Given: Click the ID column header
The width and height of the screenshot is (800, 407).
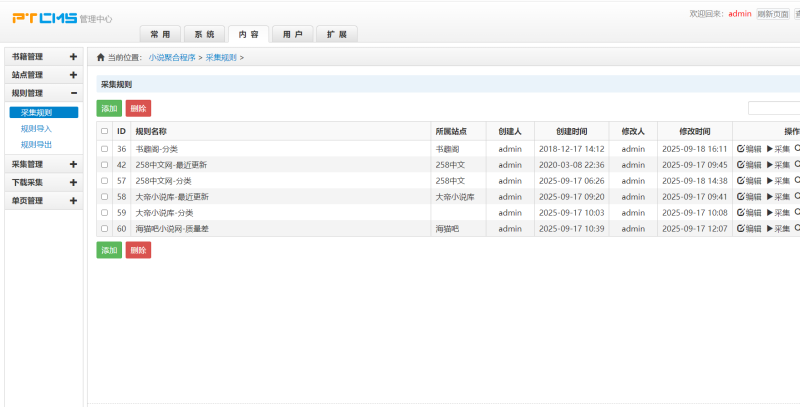Looking at the screenshot, I should (121, 131).
